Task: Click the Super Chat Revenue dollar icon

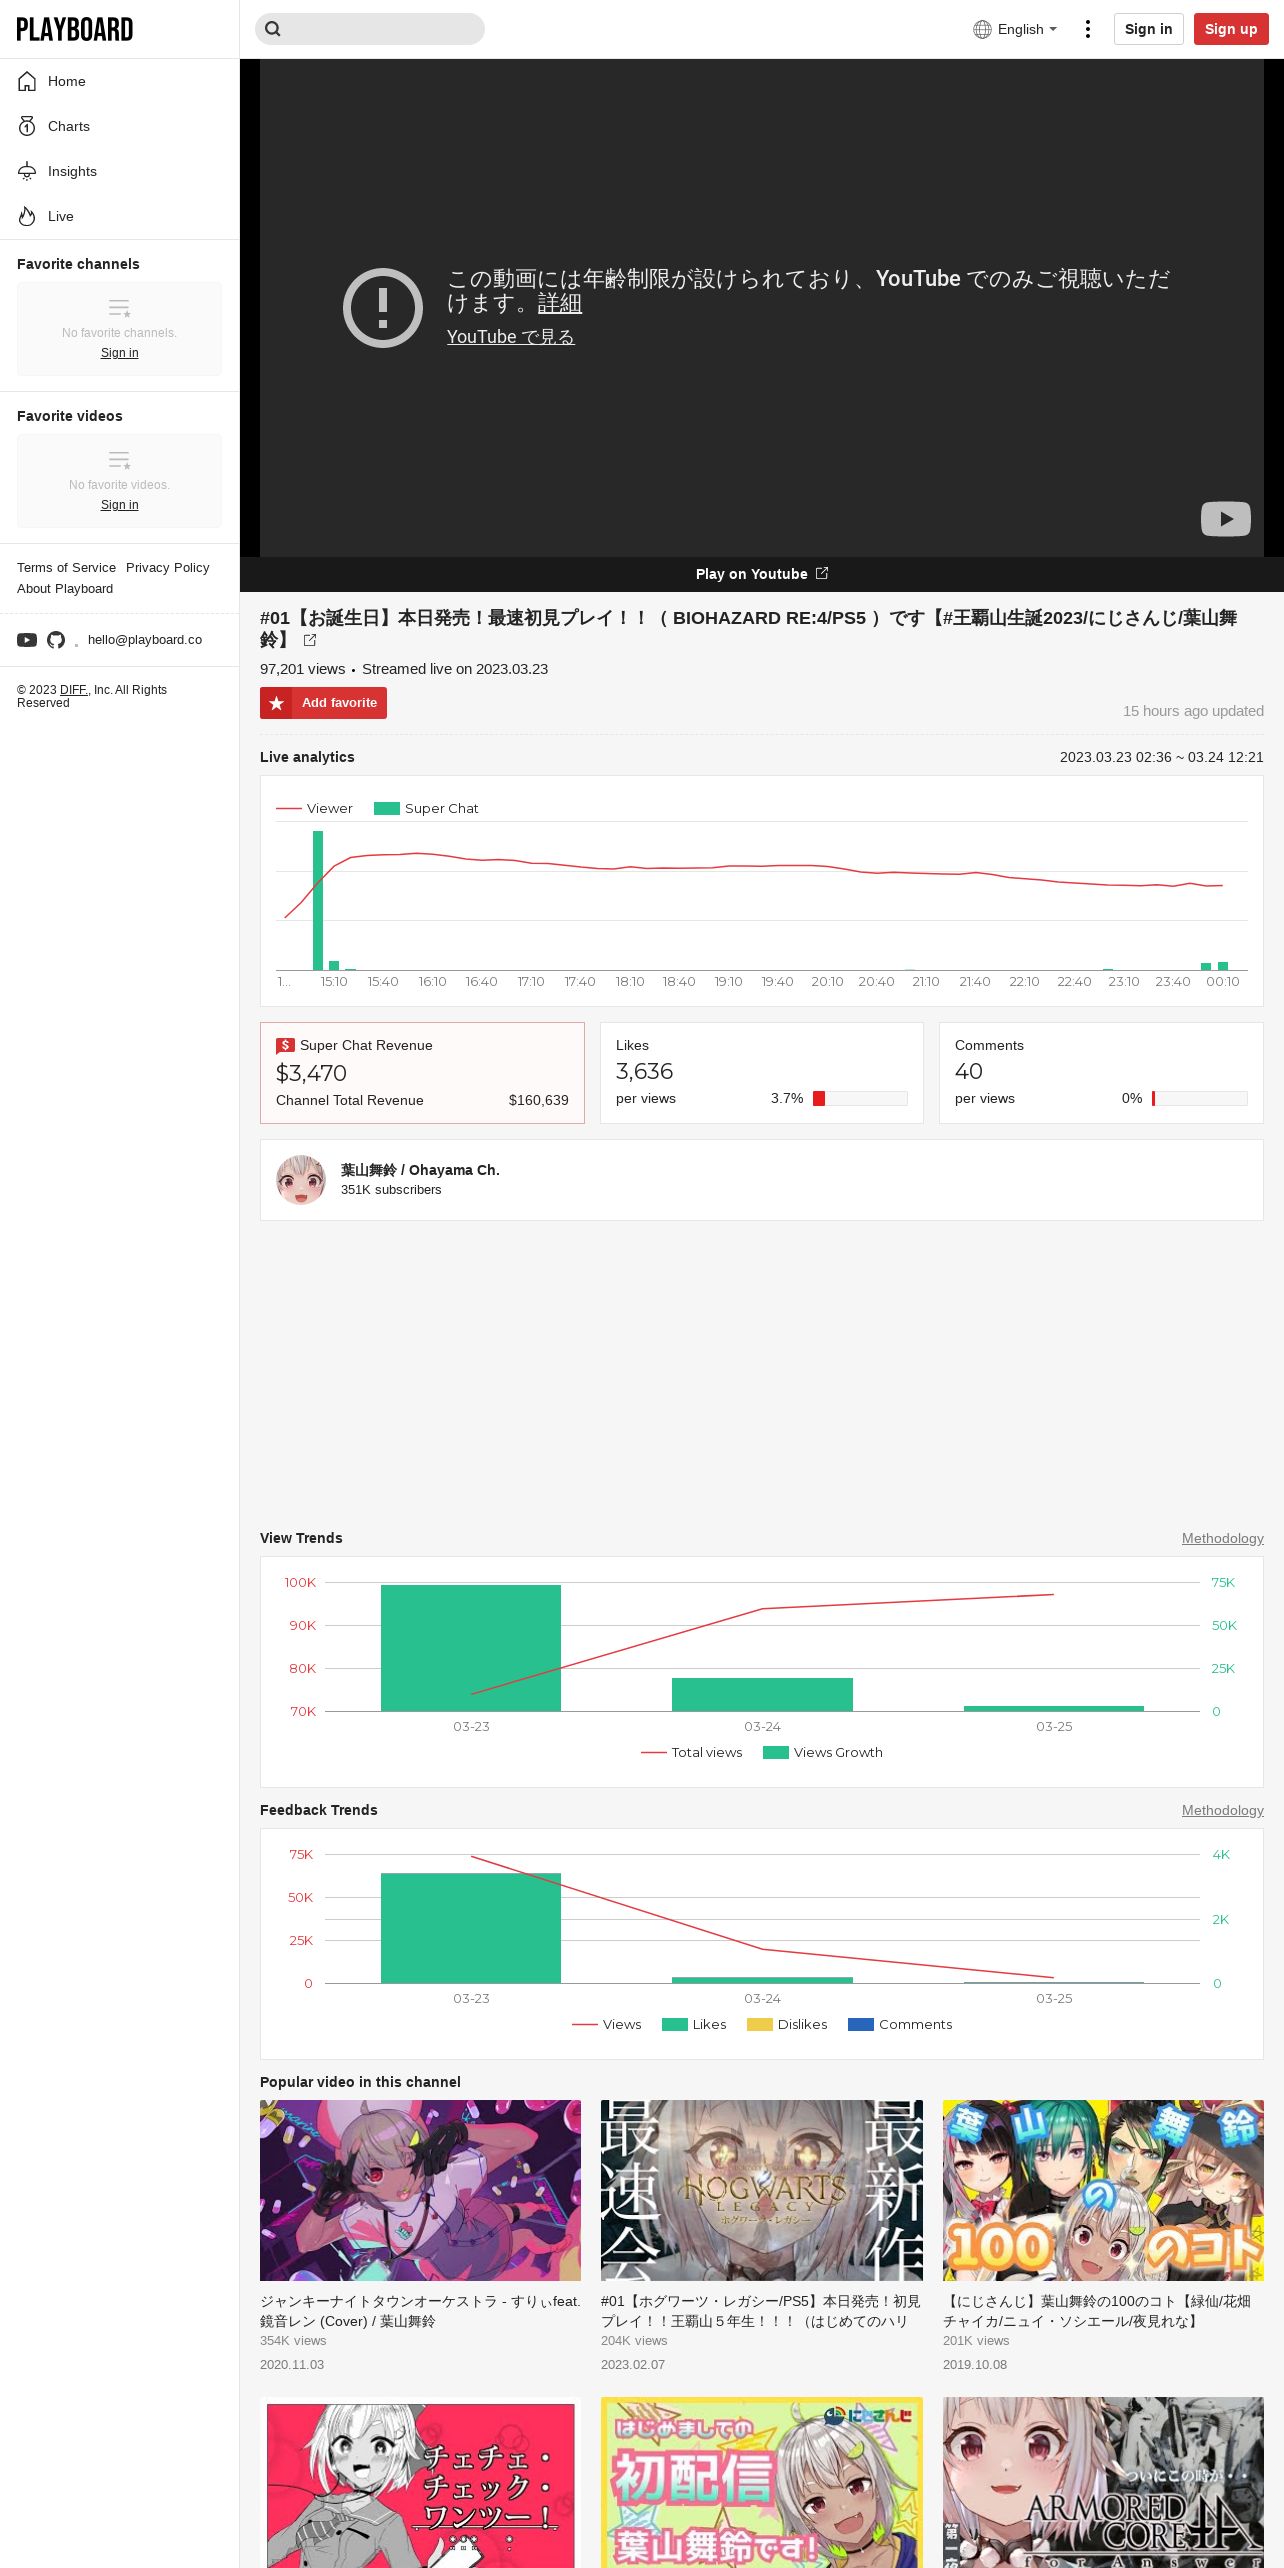Action: tap(285, 1045)
